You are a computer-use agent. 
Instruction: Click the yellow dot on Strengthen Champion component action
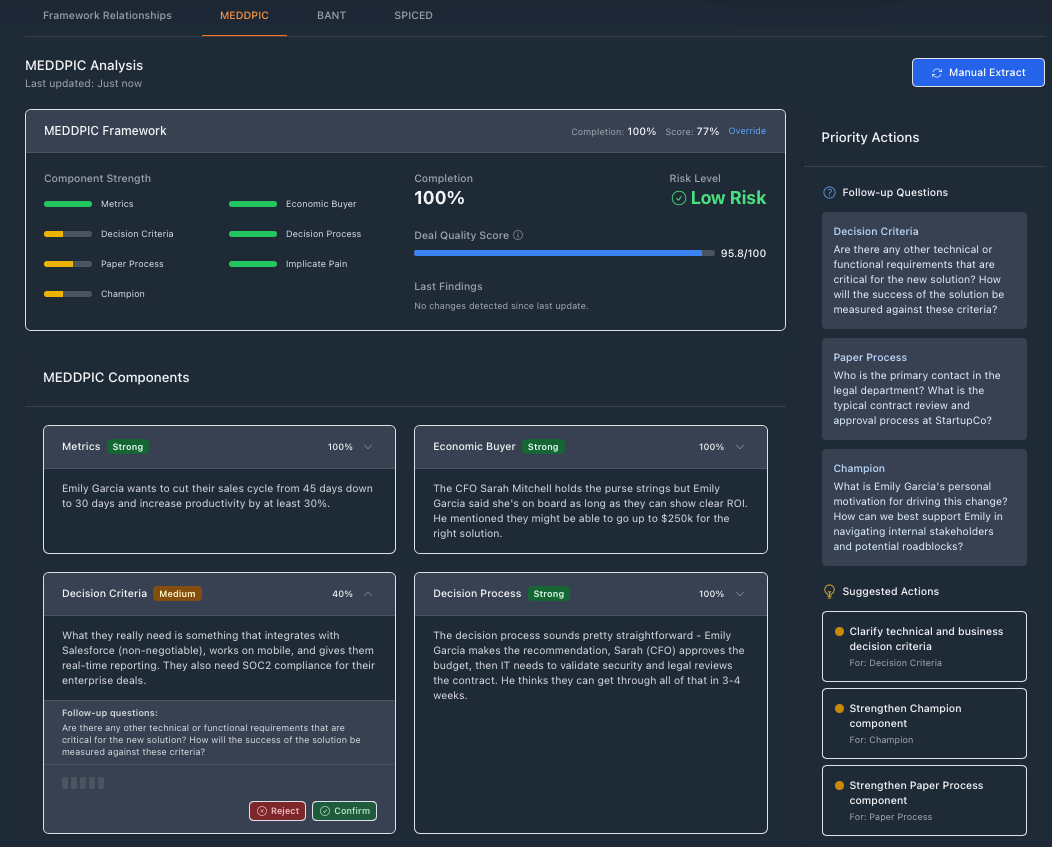tap(840, 708)
